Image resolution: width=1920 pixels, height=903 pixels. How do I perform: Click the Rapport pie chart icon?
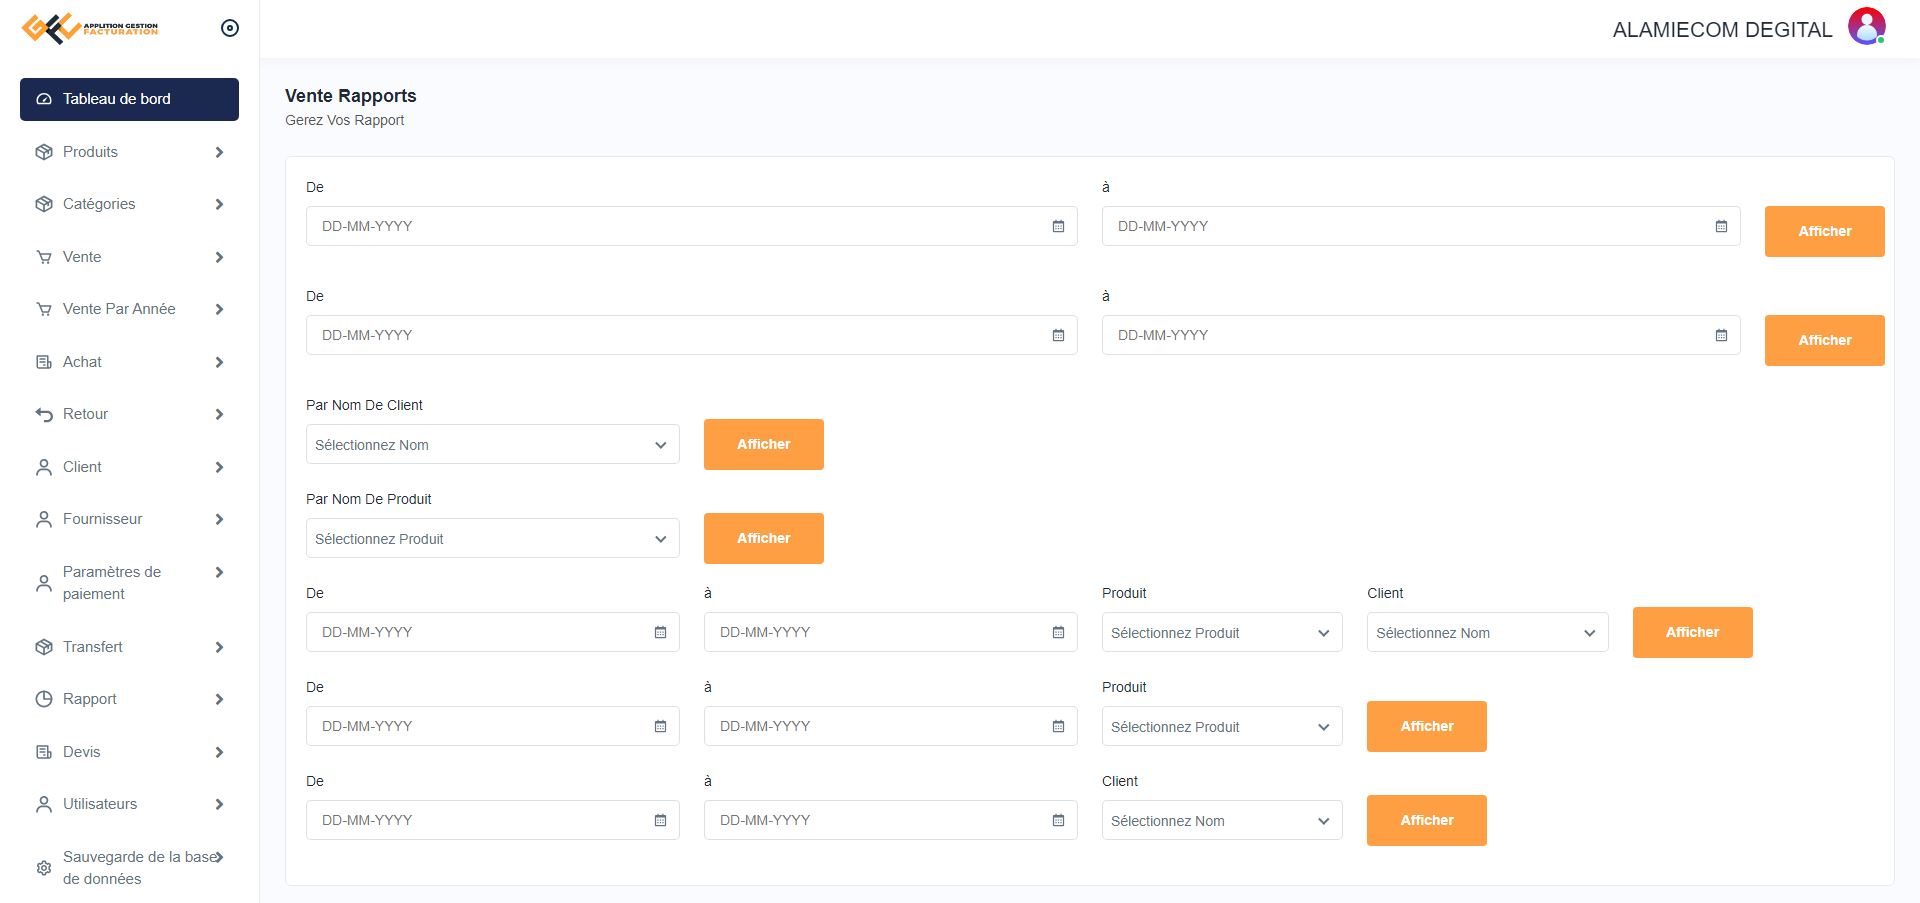point(44,699)
